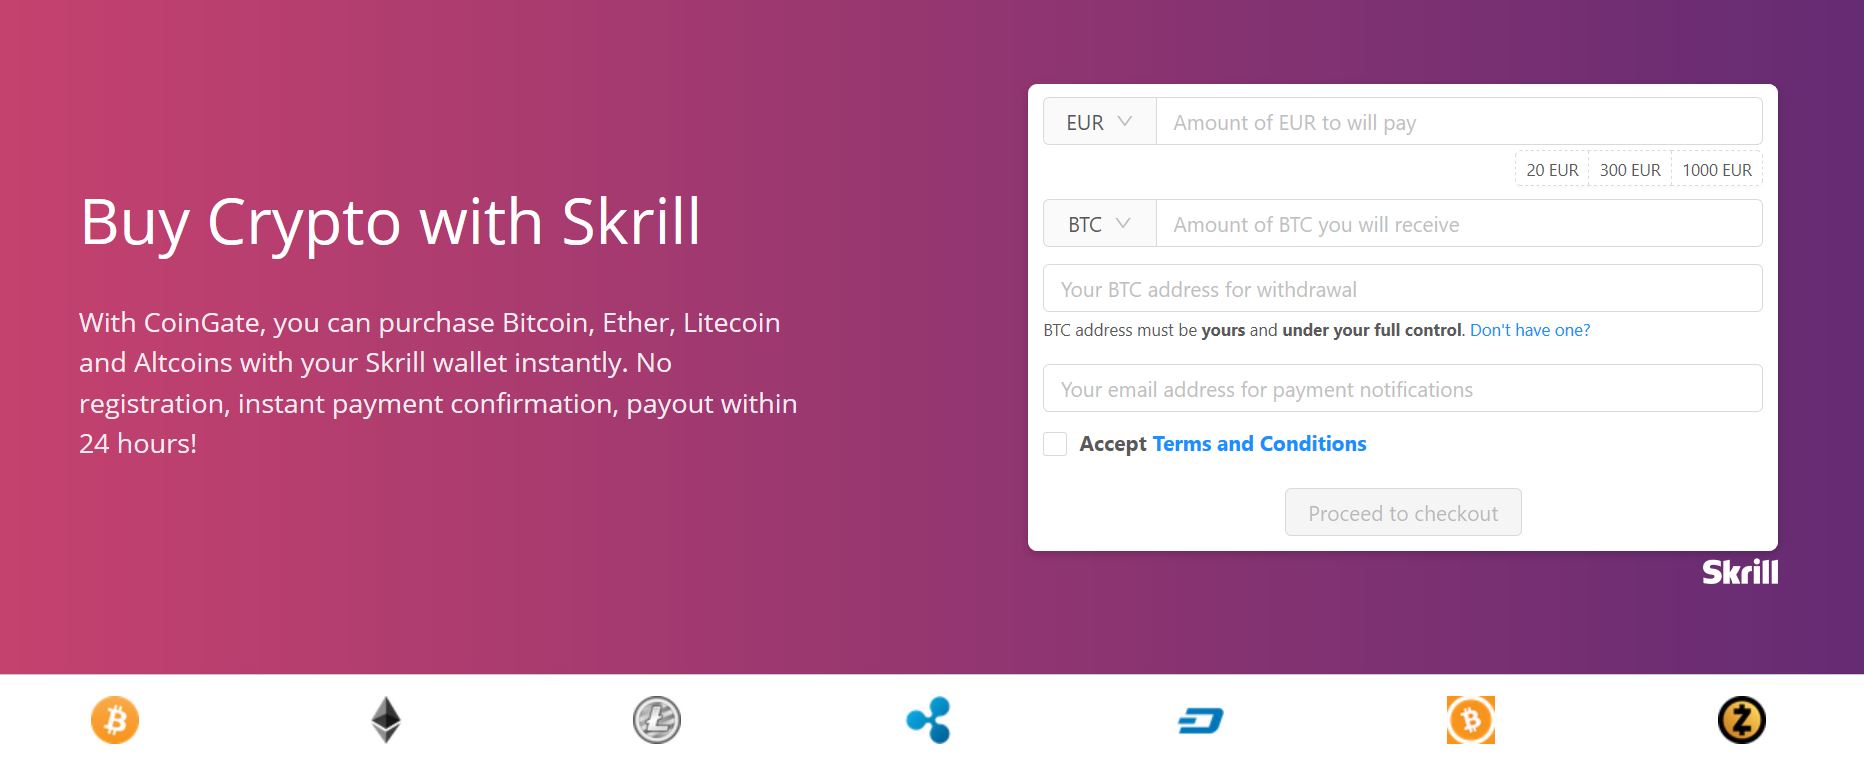
Task: Focus the amount of EUR to pay field
Action: (x=1459, y=122)
